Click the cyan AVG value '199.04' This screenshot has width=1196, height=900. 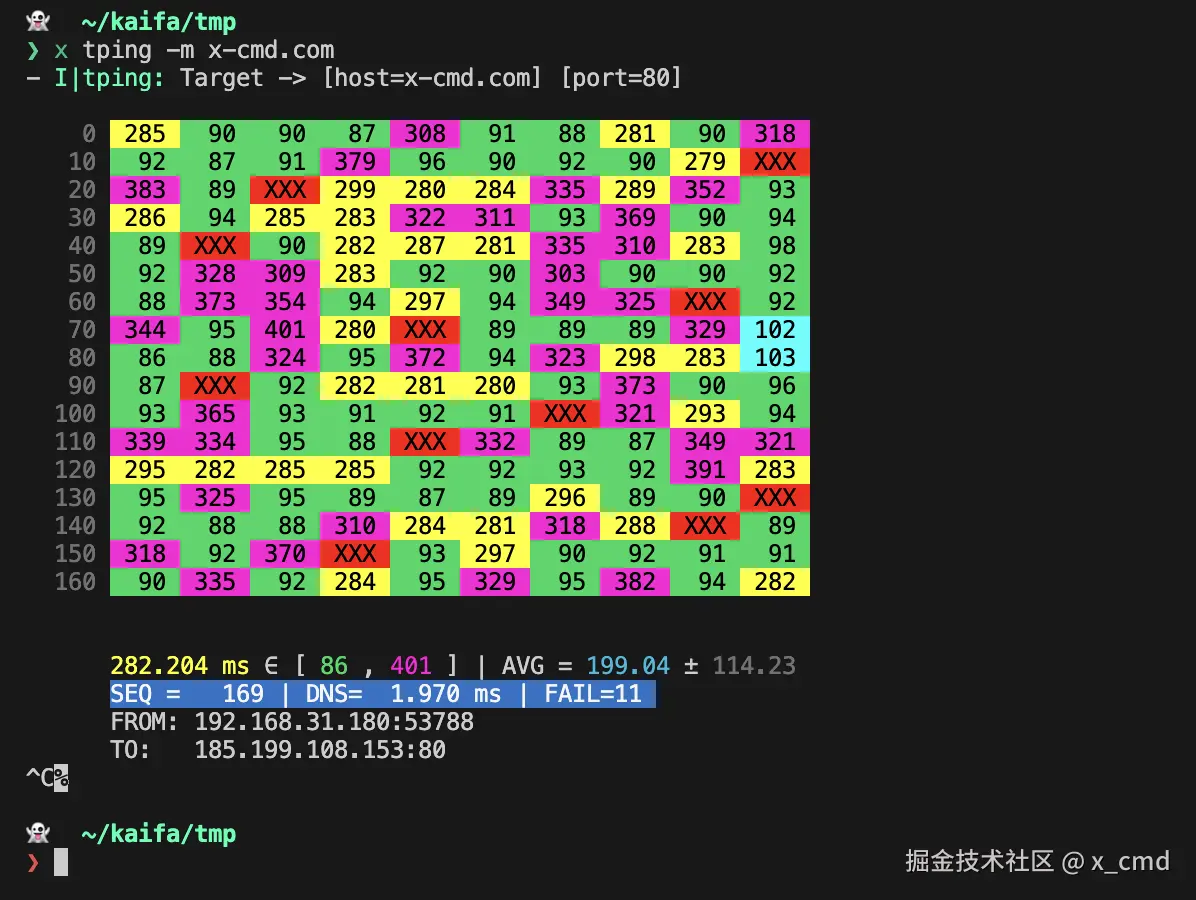(x=628, y=666)
